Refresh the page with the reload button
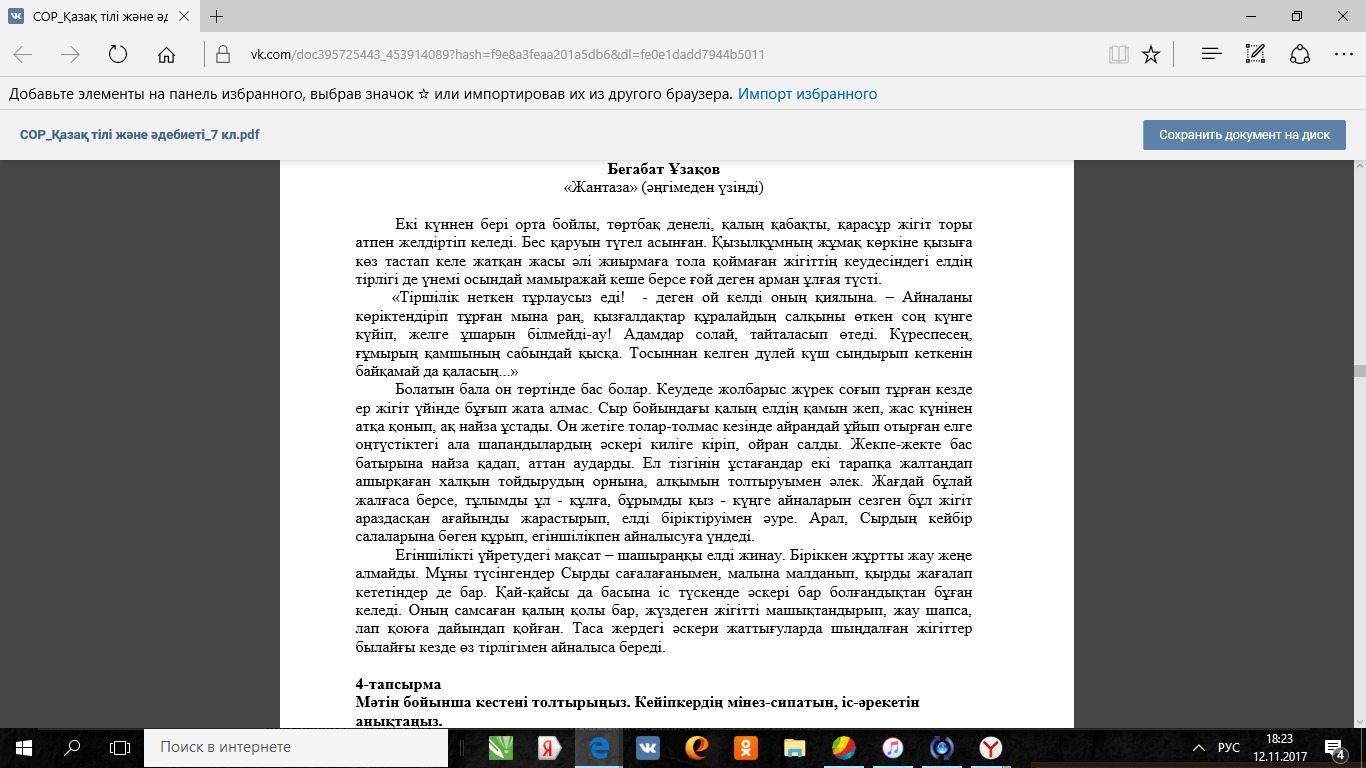The width and height of the screenshot is (1366, 768). pos(118,55)
